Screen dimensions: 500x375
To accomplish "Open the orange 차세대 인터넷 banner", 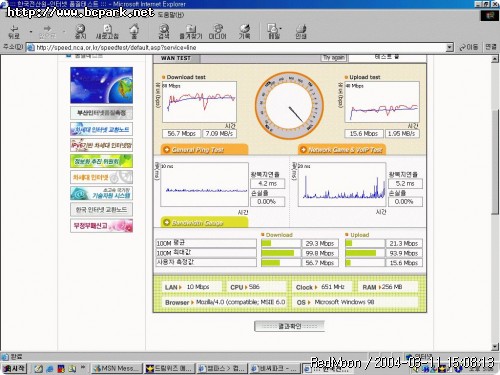I will click(101, 177).
